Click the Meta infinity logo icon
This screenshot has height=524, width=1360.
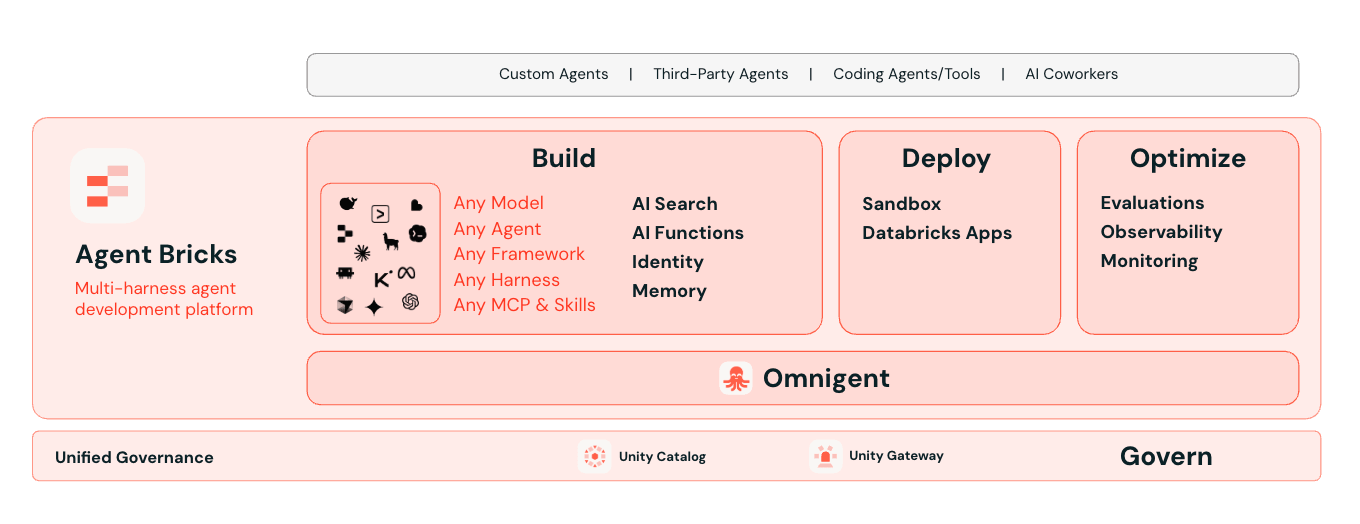(x=406, y=272)
